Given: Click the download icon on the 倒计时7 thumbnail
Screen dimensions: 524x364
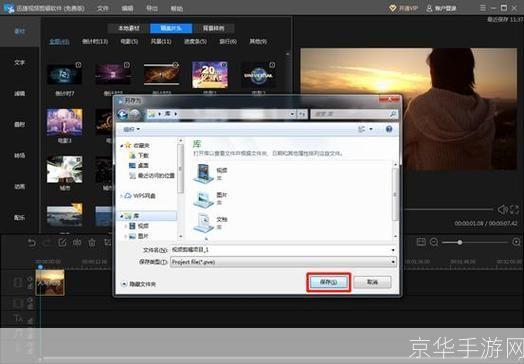Looking at the screenshot, I should pyautogui.click(x=79, y=65).
